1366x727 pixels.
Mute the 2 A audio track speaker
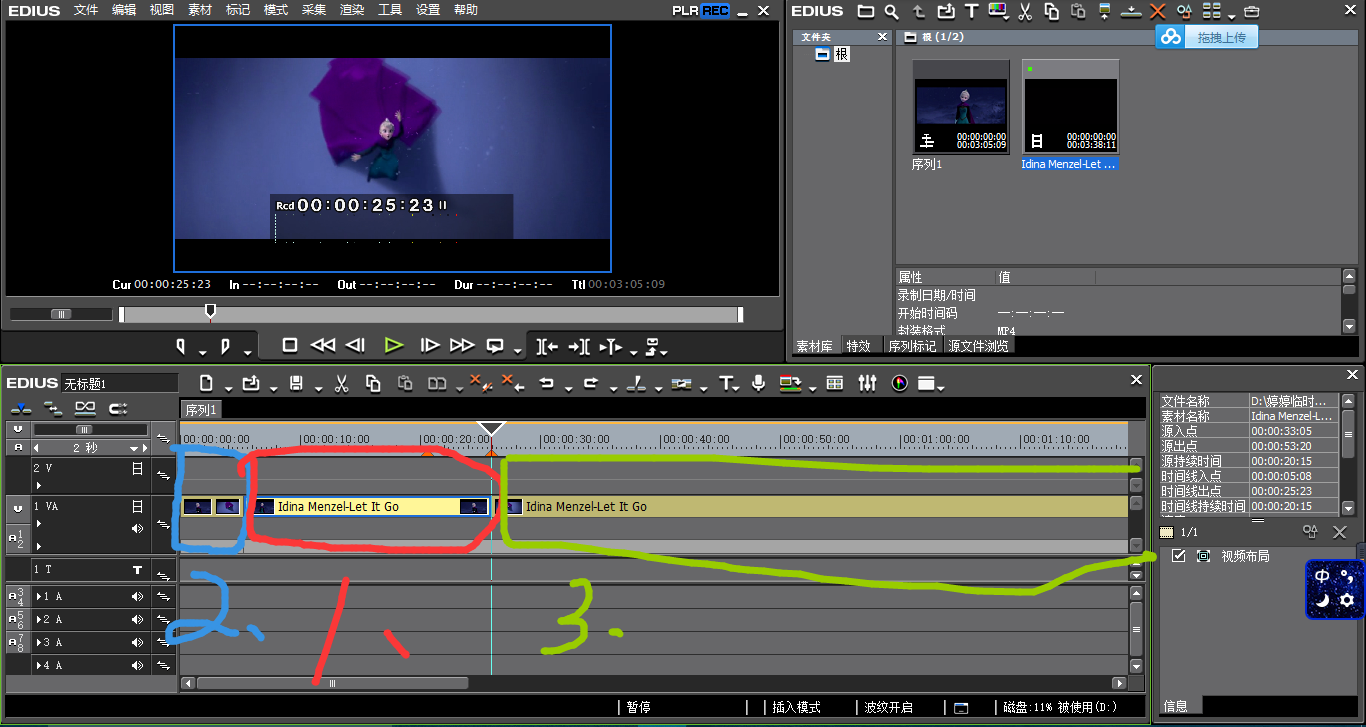coord(137,620)
